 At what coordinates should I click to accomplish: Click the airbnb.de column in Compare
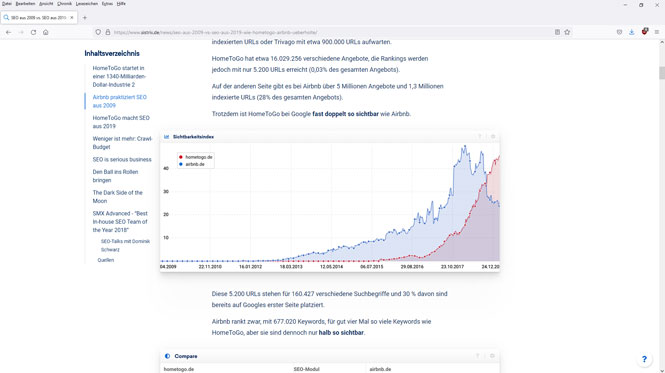380,369
